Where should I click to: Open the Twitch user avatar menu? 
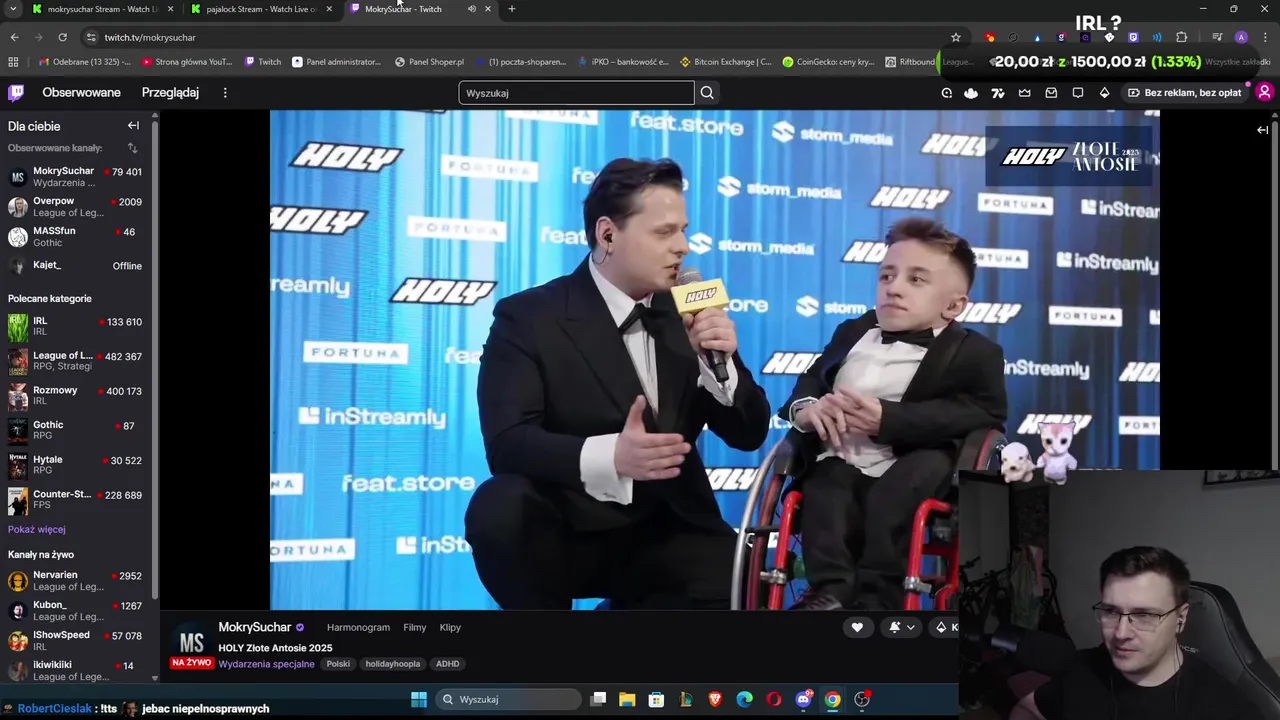point(1264,92)
